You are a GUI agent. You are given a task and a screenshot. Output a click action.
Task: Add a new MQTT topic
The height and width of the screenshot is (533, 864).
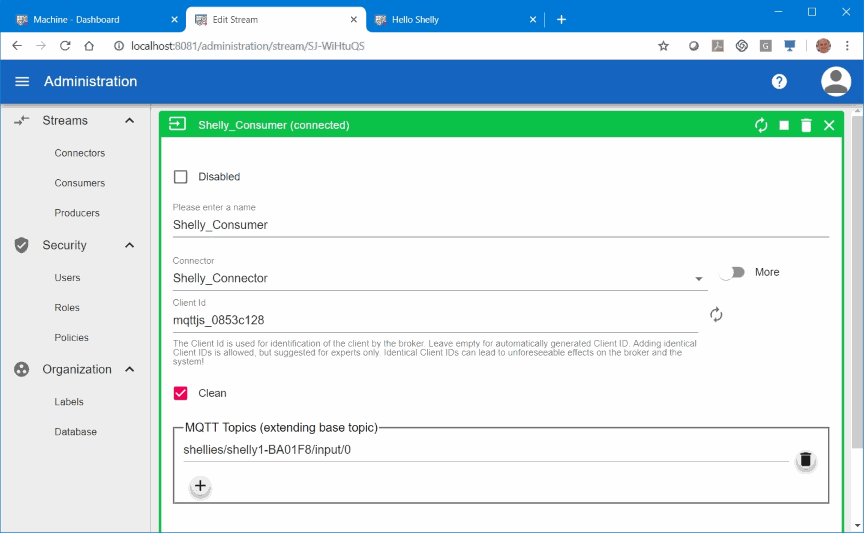200,486
